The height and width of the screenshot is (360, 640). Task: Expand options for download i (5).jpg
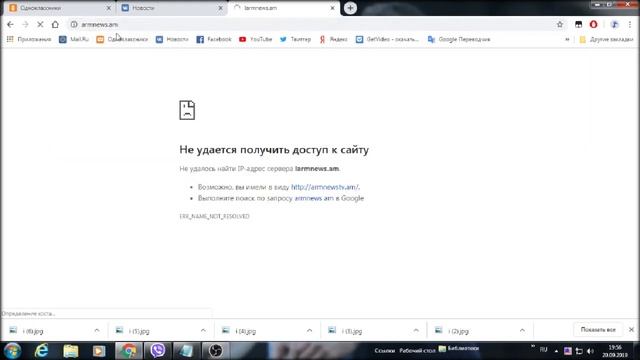tap(203, 331)
